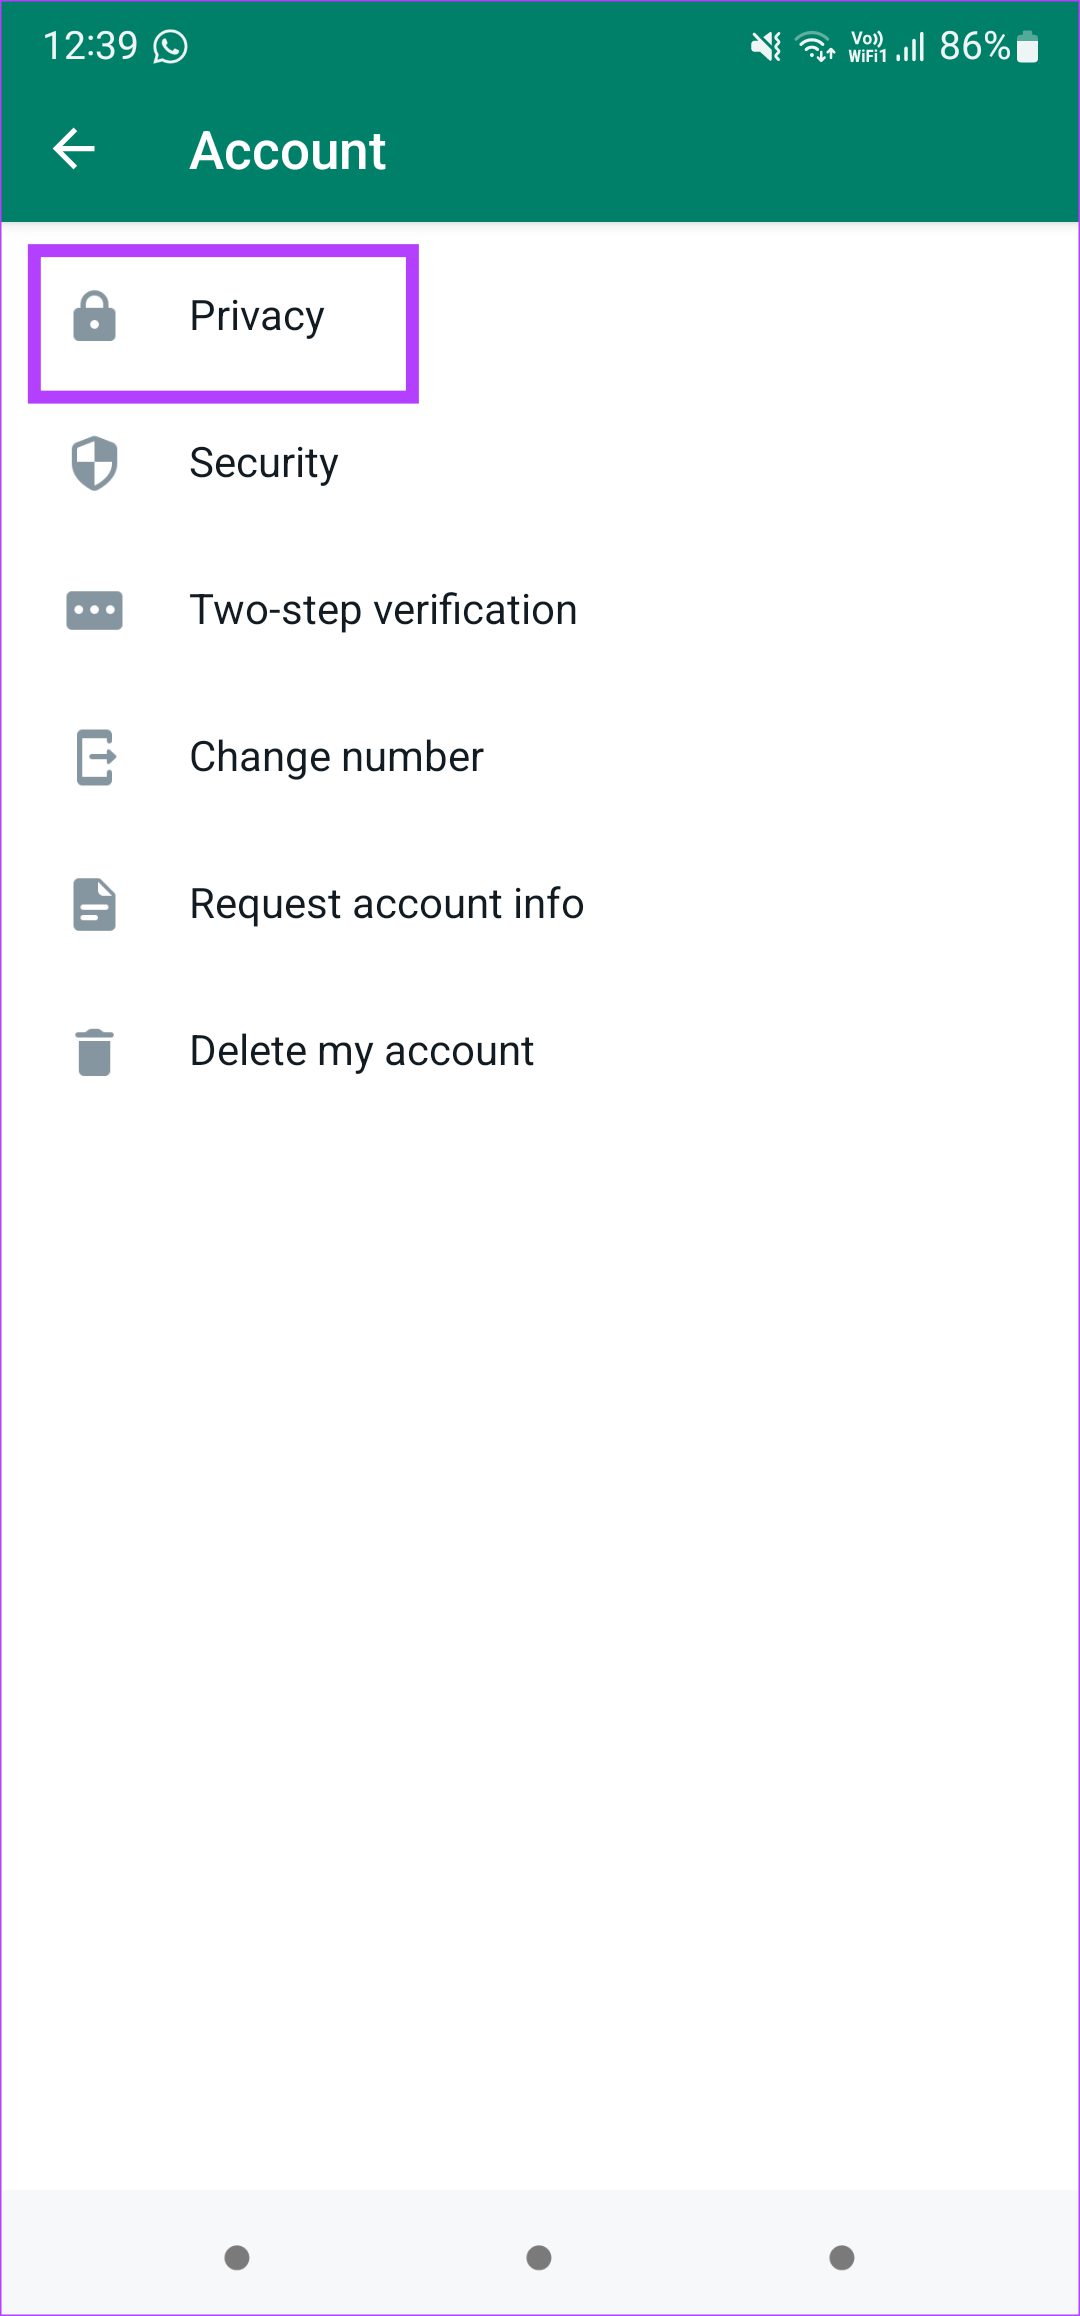1080x2316 pixels.
Task: Tap the Privacy lock icon
Action: [95, 317]
